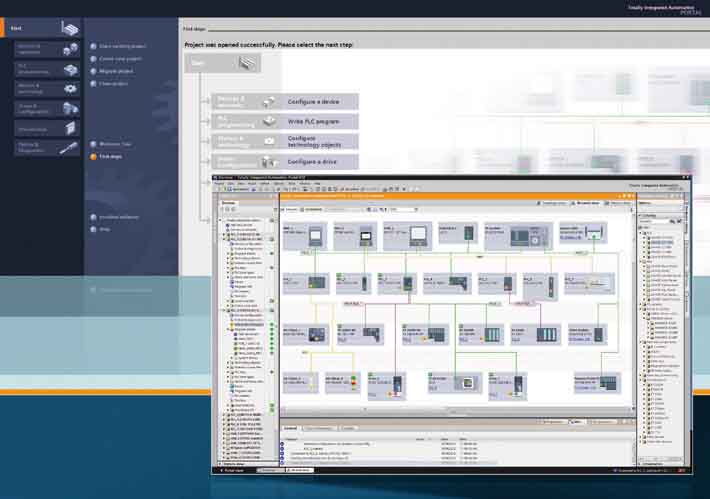
Task: Open Online & Diagnostics screwdriver icon
Action: [x=68, y=148]
